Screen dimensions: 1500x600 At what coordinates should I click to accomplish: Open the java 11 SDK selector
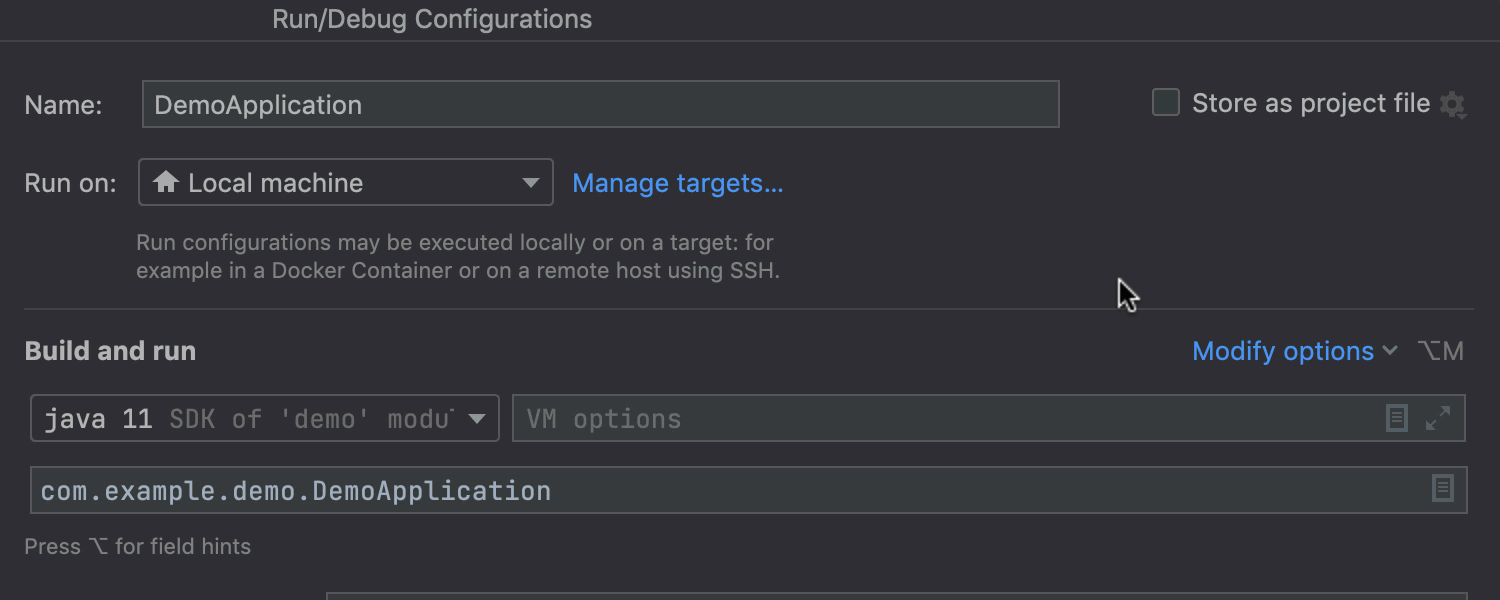pos(250,418)
